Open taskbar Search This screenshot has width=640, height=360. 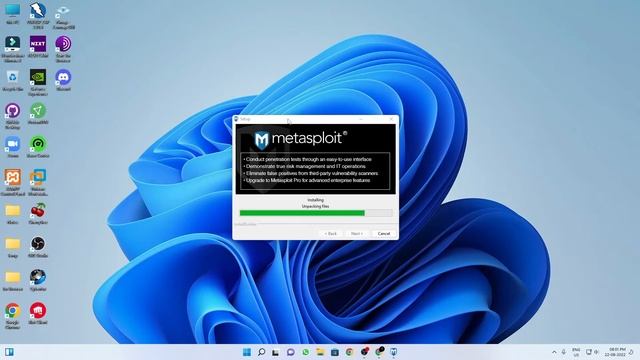[x=262, y=352]
